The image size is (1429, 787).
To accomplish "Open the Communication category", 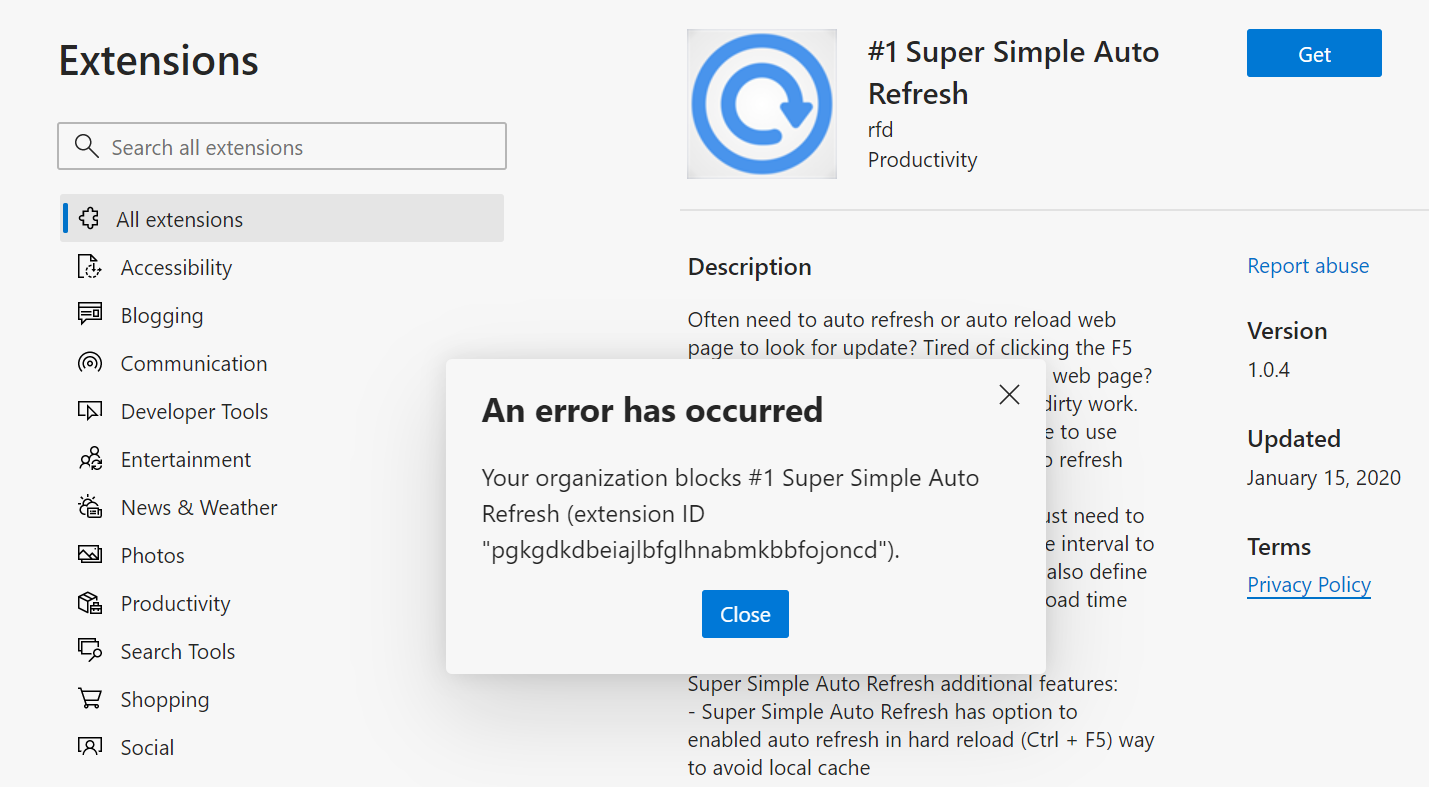I will tap(194, 363).
